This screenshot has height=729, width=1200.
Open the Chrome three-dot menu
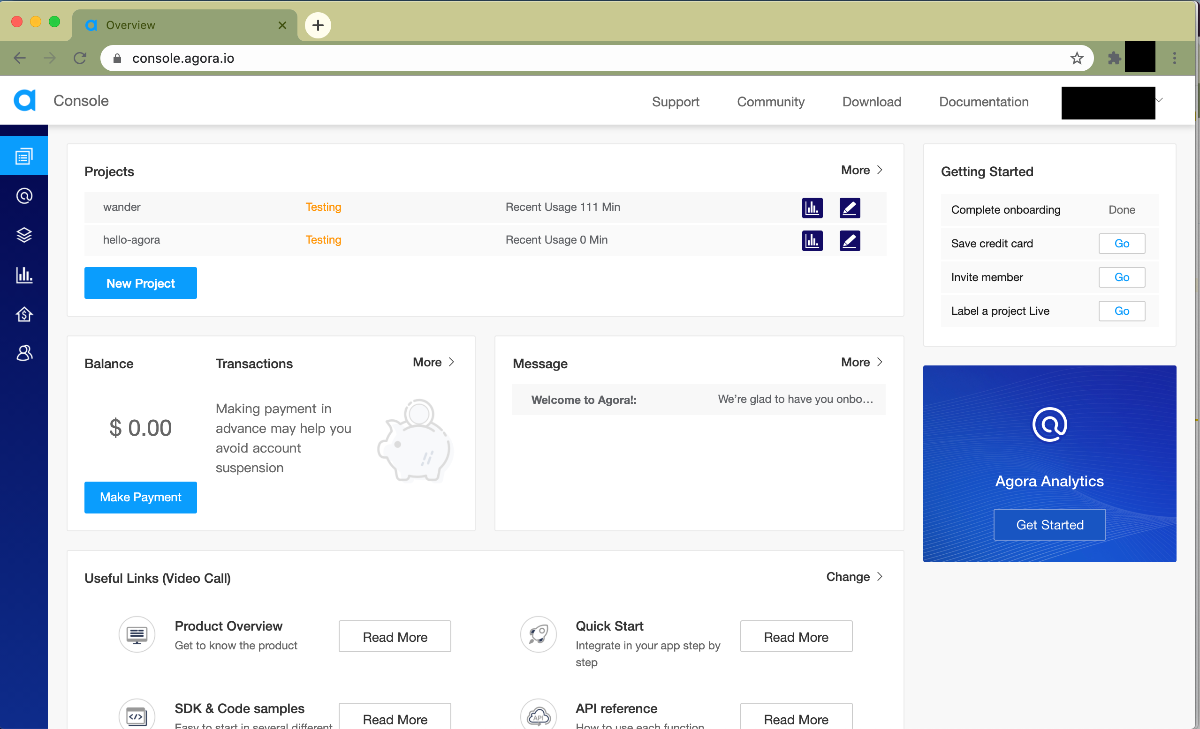tap(1175, 58)
